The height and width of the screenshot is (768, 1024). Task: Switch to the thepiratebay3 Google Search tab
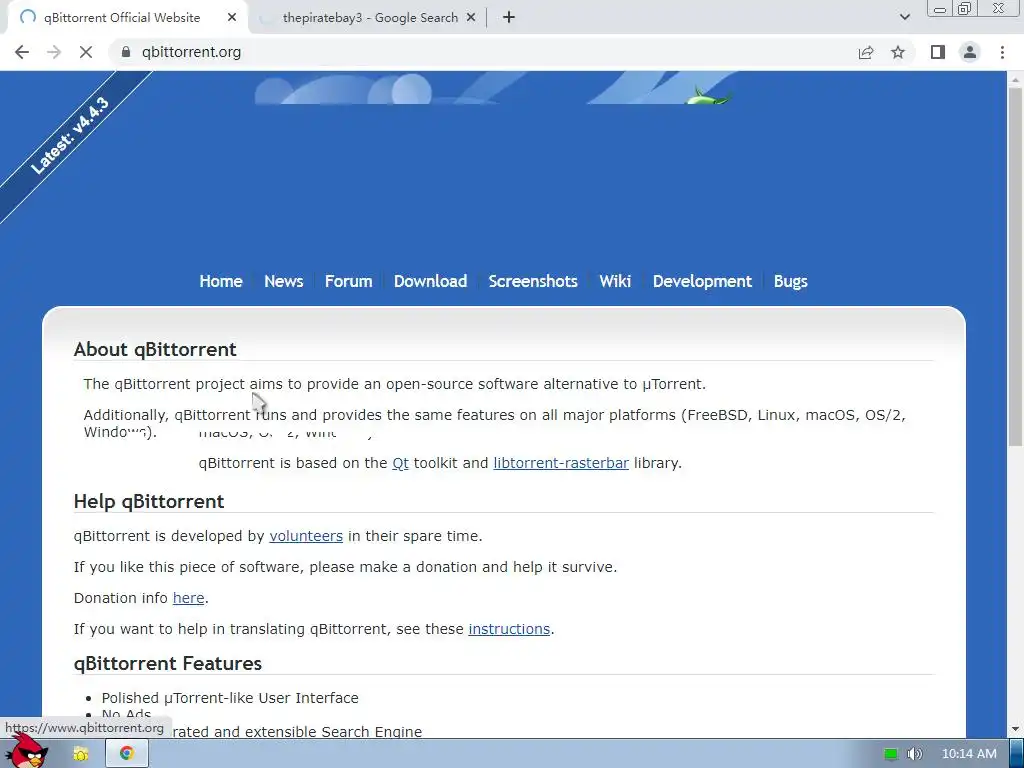(x=369, y=18)
